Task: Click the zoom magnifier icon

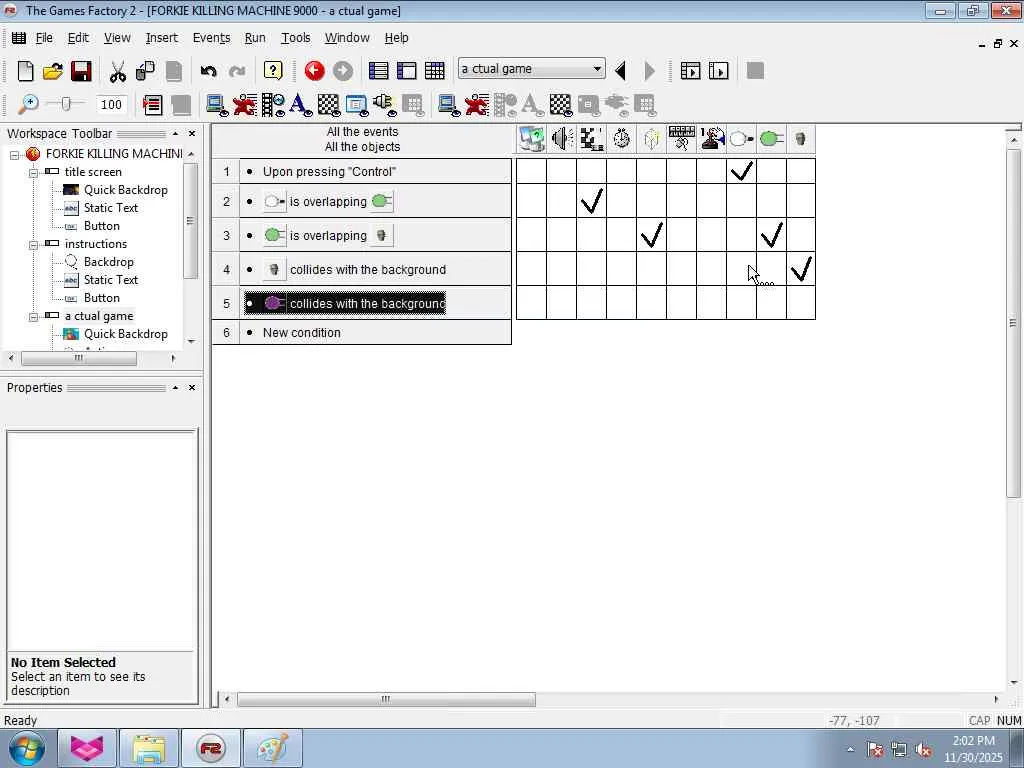Action: pyautogui.click(x=27, y=104)
